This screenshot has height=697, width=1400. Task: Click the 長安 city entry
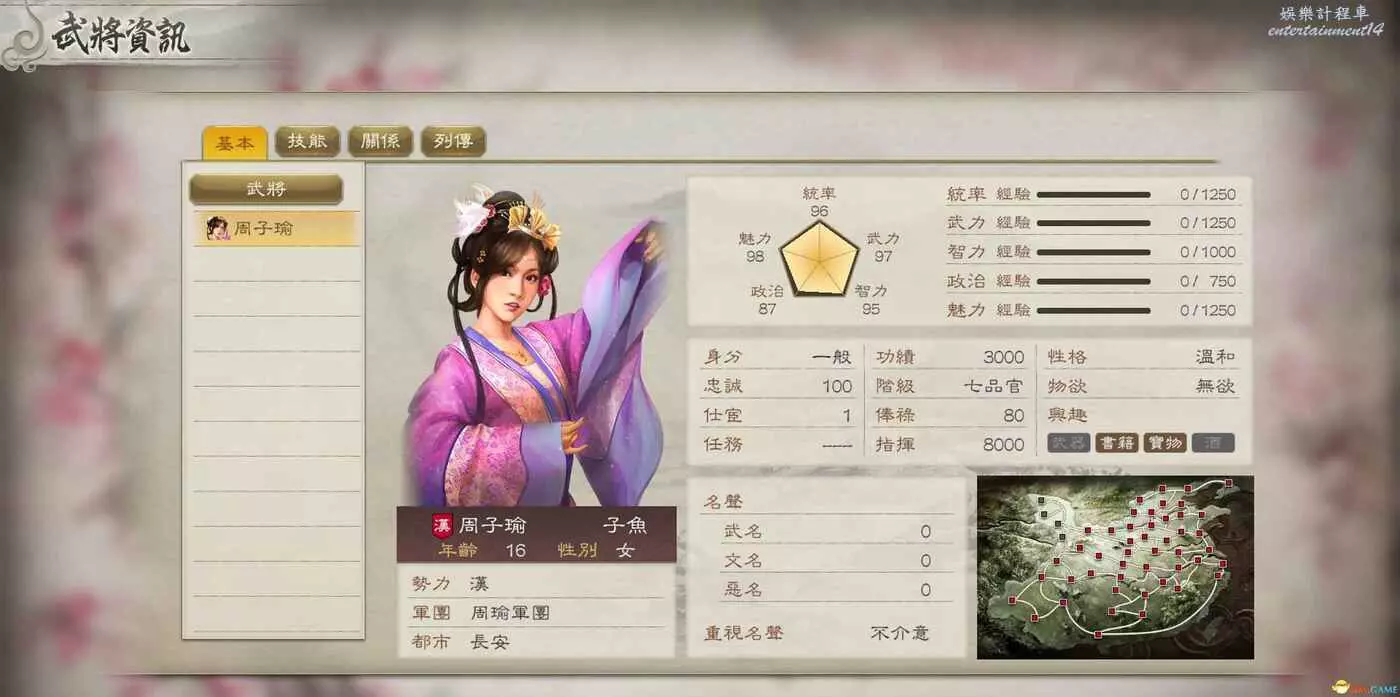490,642
